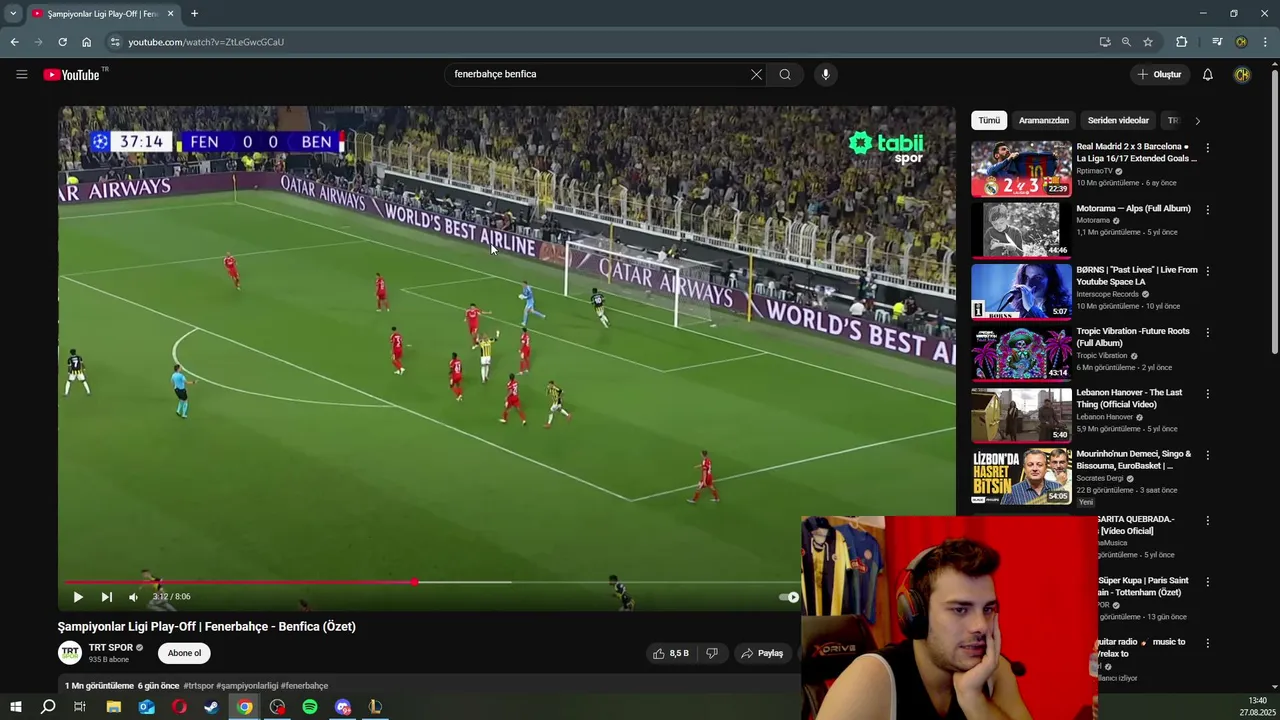Open Real Madrid 2 x 3 Barcelona thumbnail
This screenshot has width=1280, height=720.
pos(1021,168)
